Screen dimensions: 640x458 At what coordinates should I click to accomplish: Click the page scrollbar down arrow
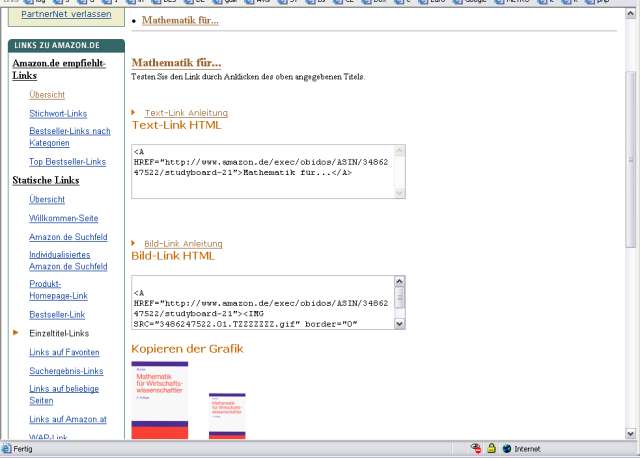[631, 433]
